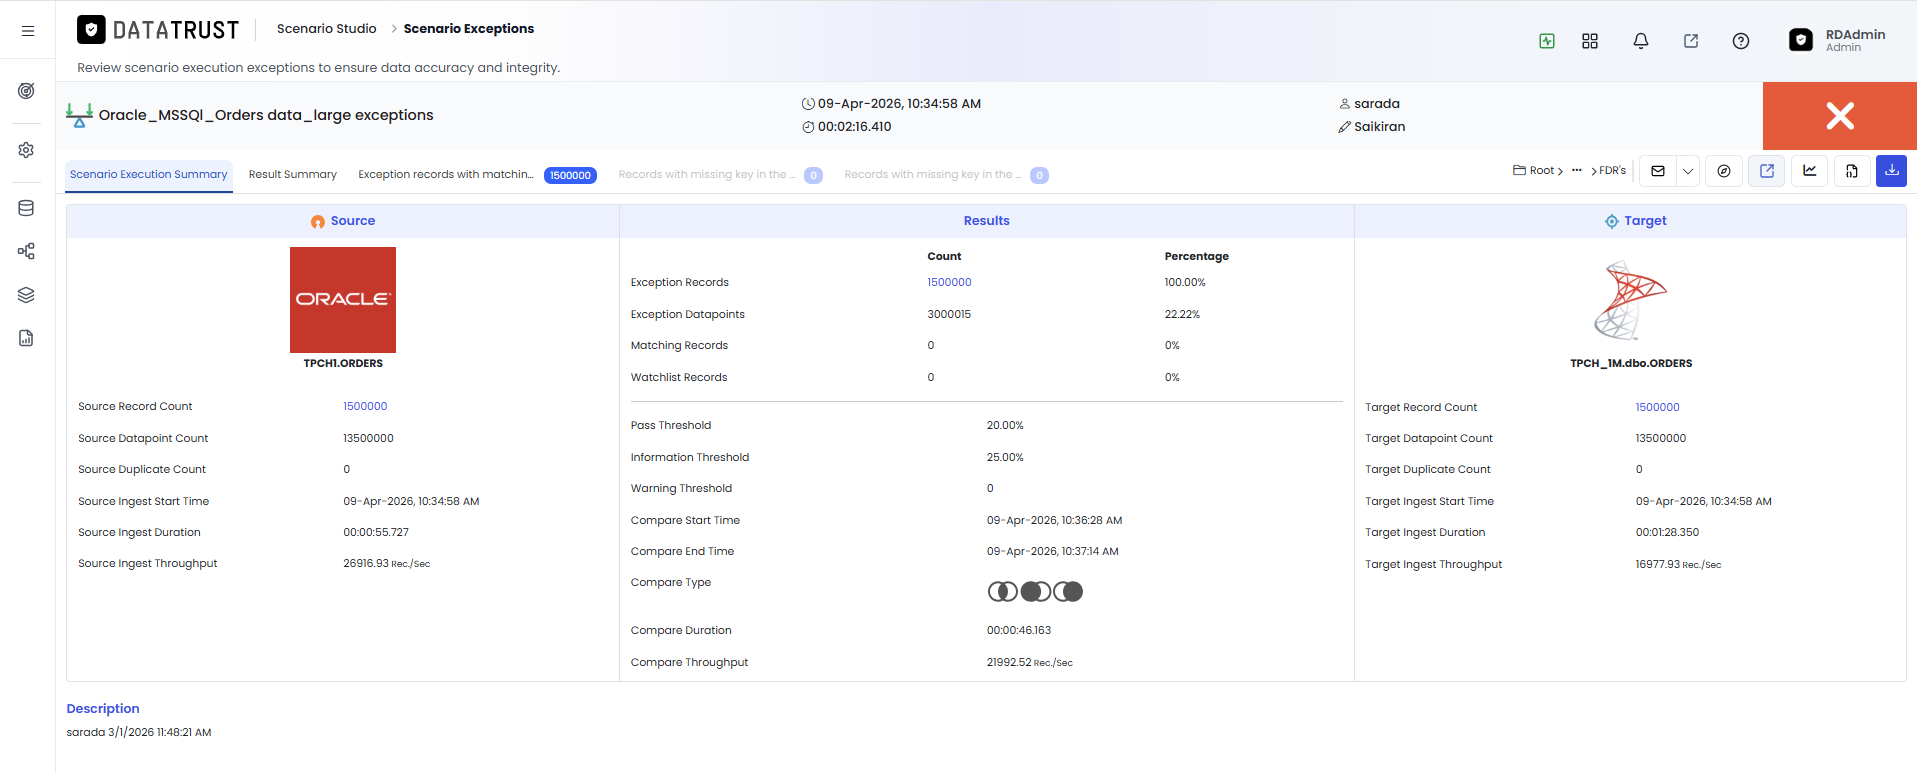This screenshot has width=1917, height=773.
Task: Click the Compare Duration 00:00:46.163 value
Action: (1019, 631)
